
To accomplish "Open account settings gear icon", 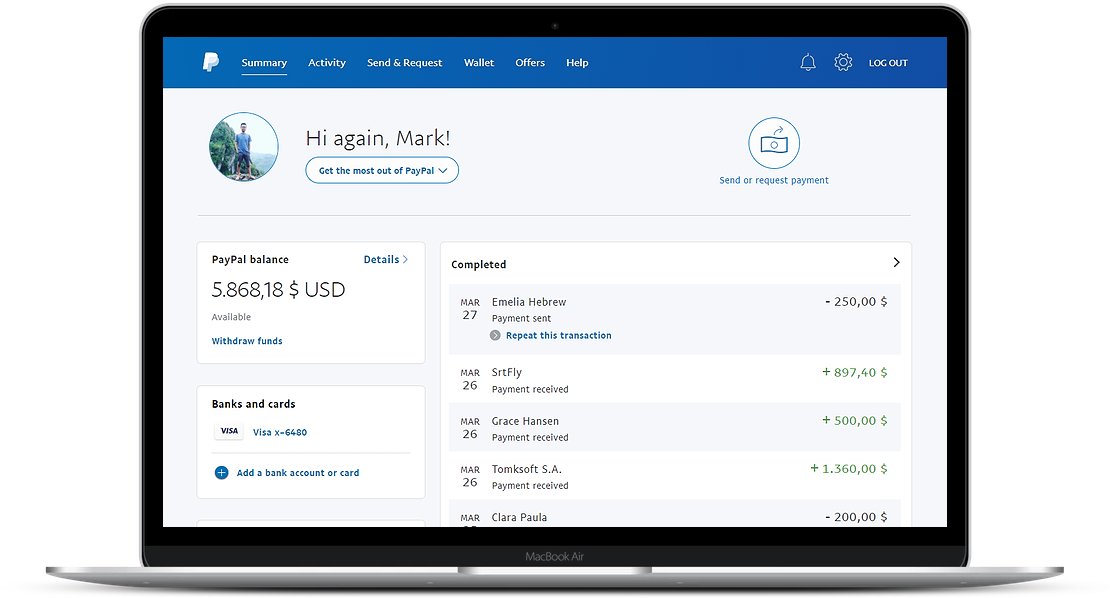I will coord(842,62).
